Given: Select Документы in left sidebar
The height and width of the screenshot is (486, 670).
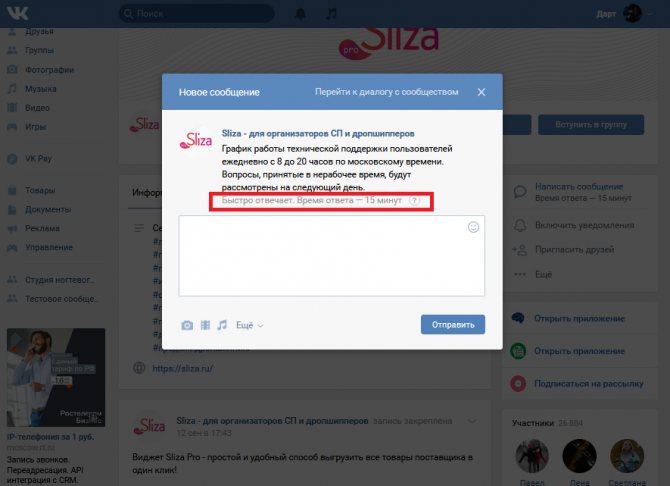Looking at the screenshot, I should click(48, 209).
